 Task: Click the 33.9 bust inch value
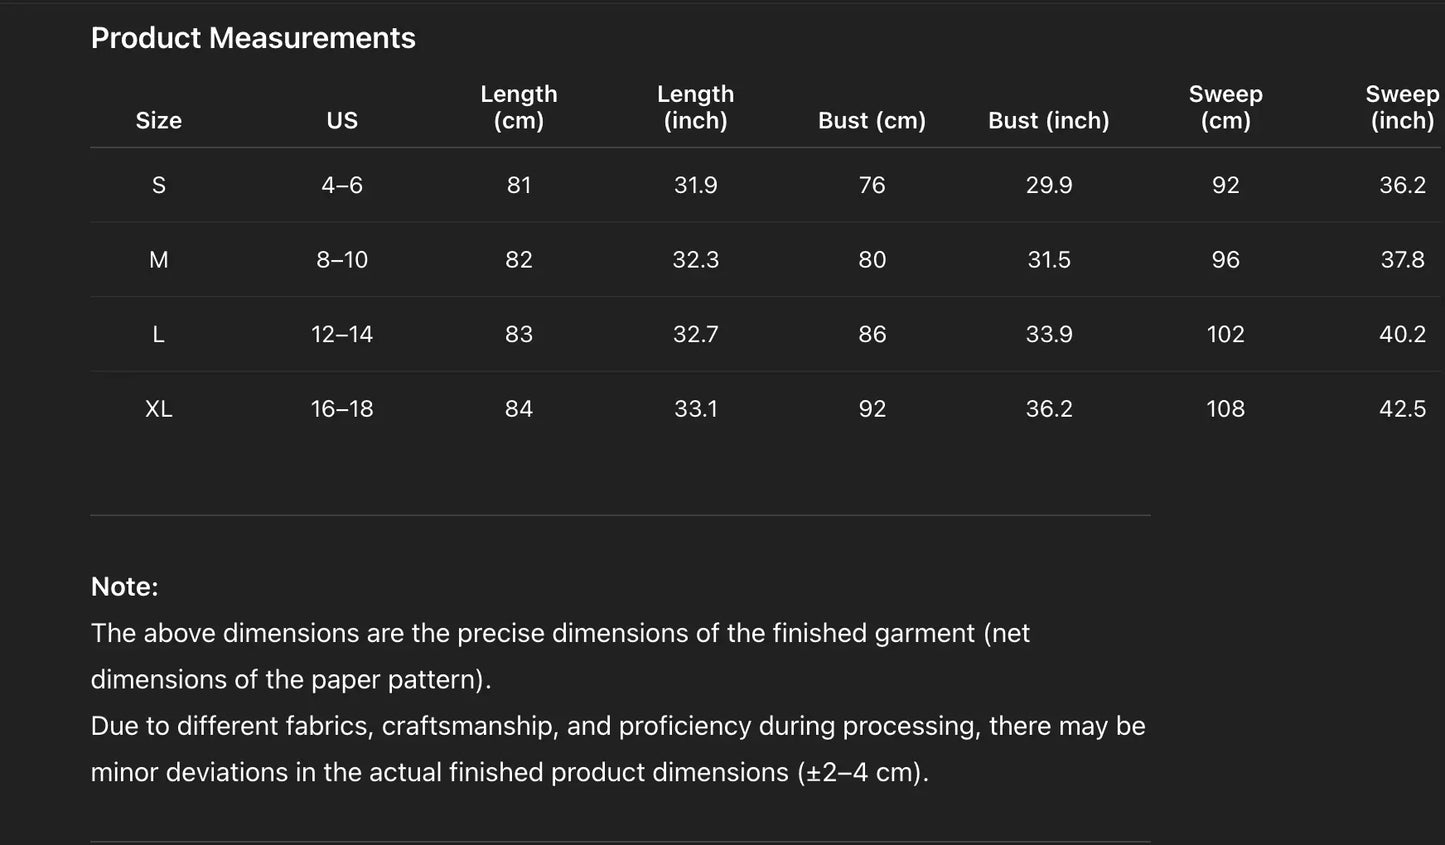pos(1049,334)
